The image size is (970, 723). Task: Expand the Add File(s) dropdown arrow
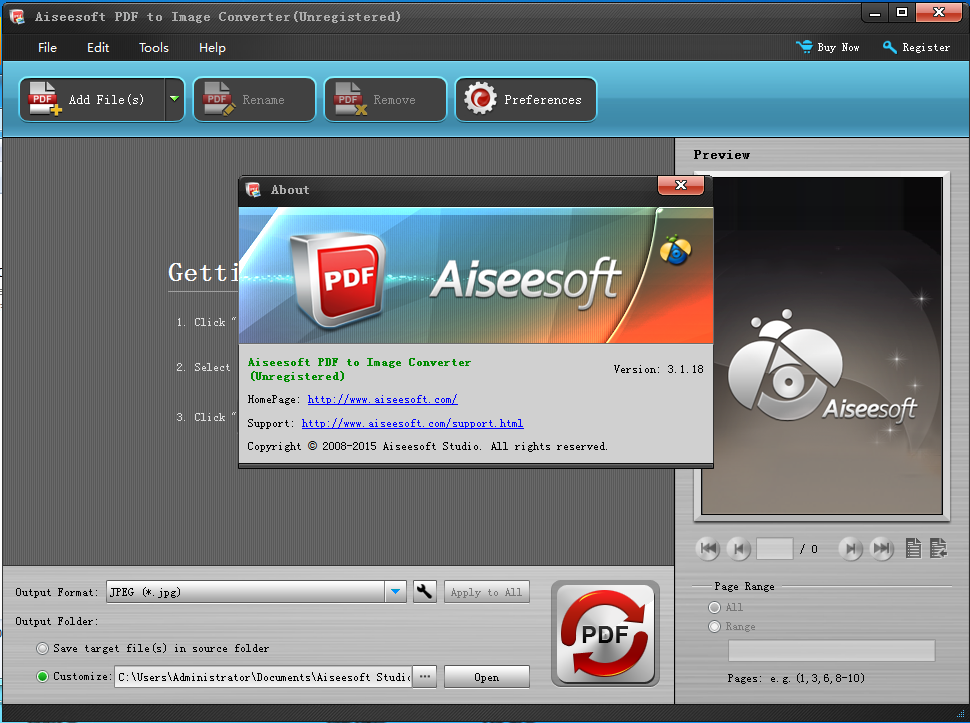[x=174, y=99]
